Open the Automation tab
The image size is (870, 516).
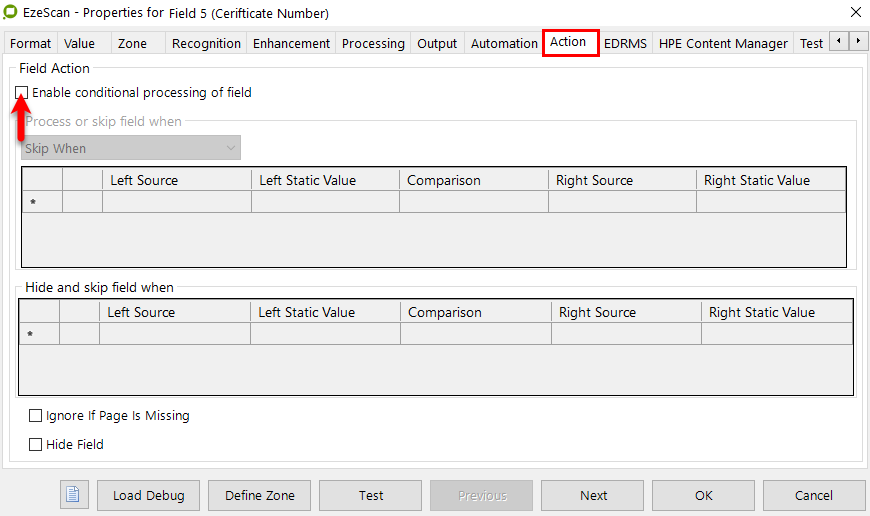[x=504, y=43]
